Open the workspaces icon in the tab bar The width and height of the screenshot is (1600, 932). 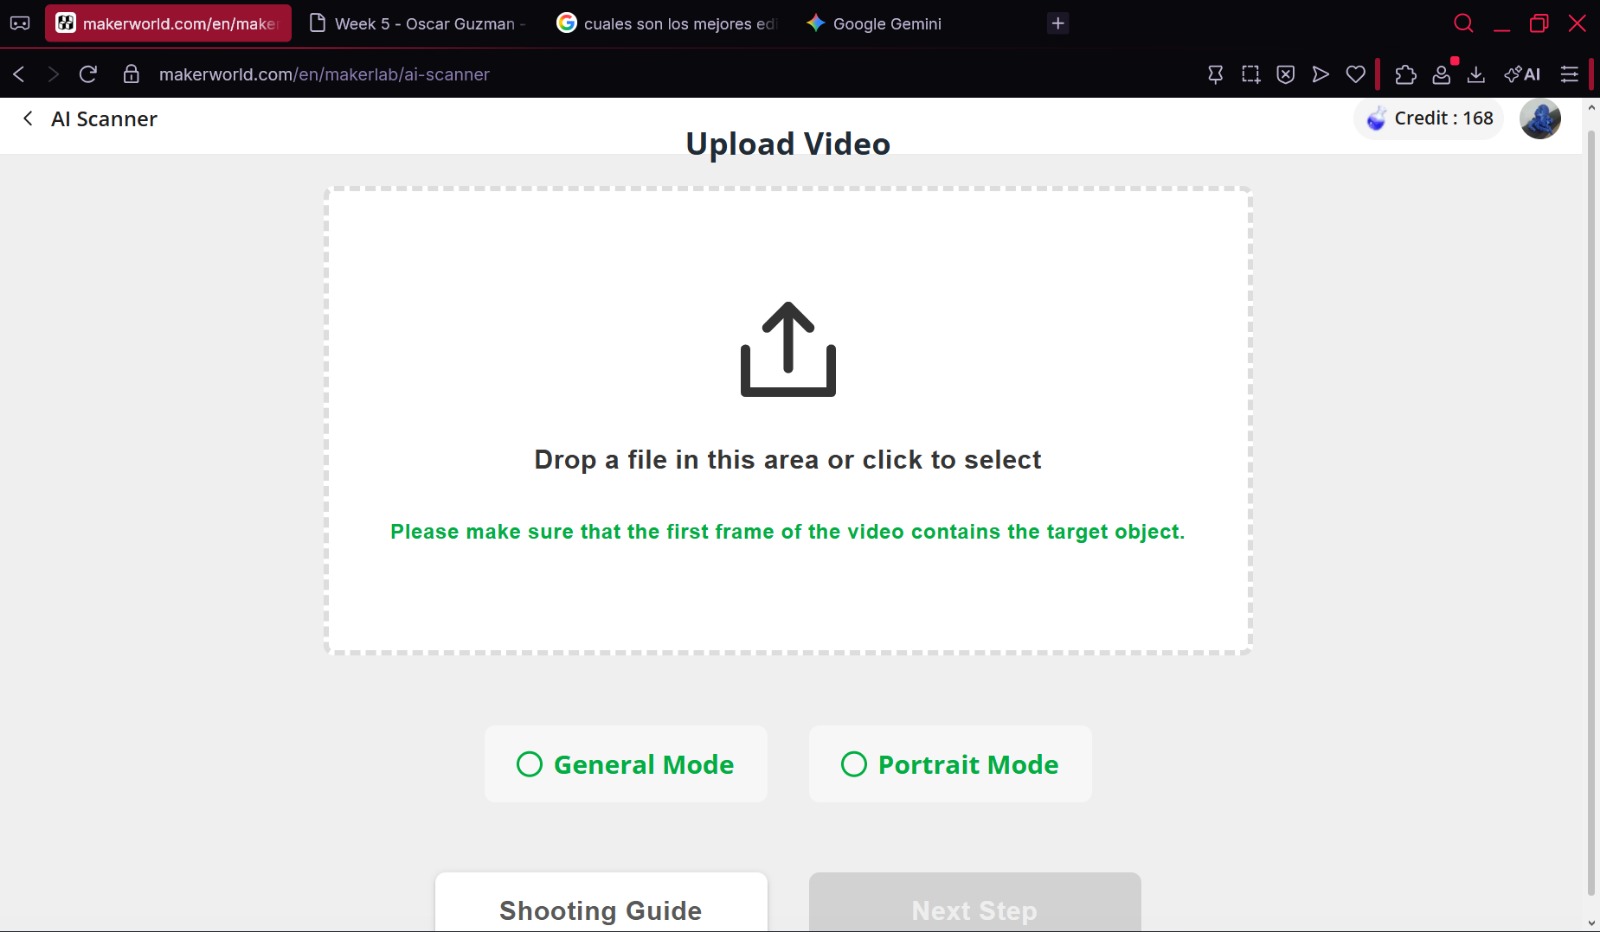20,23
